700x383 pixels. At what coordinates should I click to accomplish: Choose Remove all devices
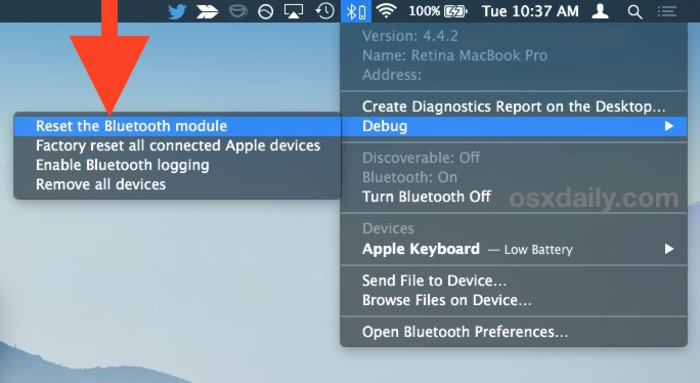pyautogui.click(x=177, y=184)
